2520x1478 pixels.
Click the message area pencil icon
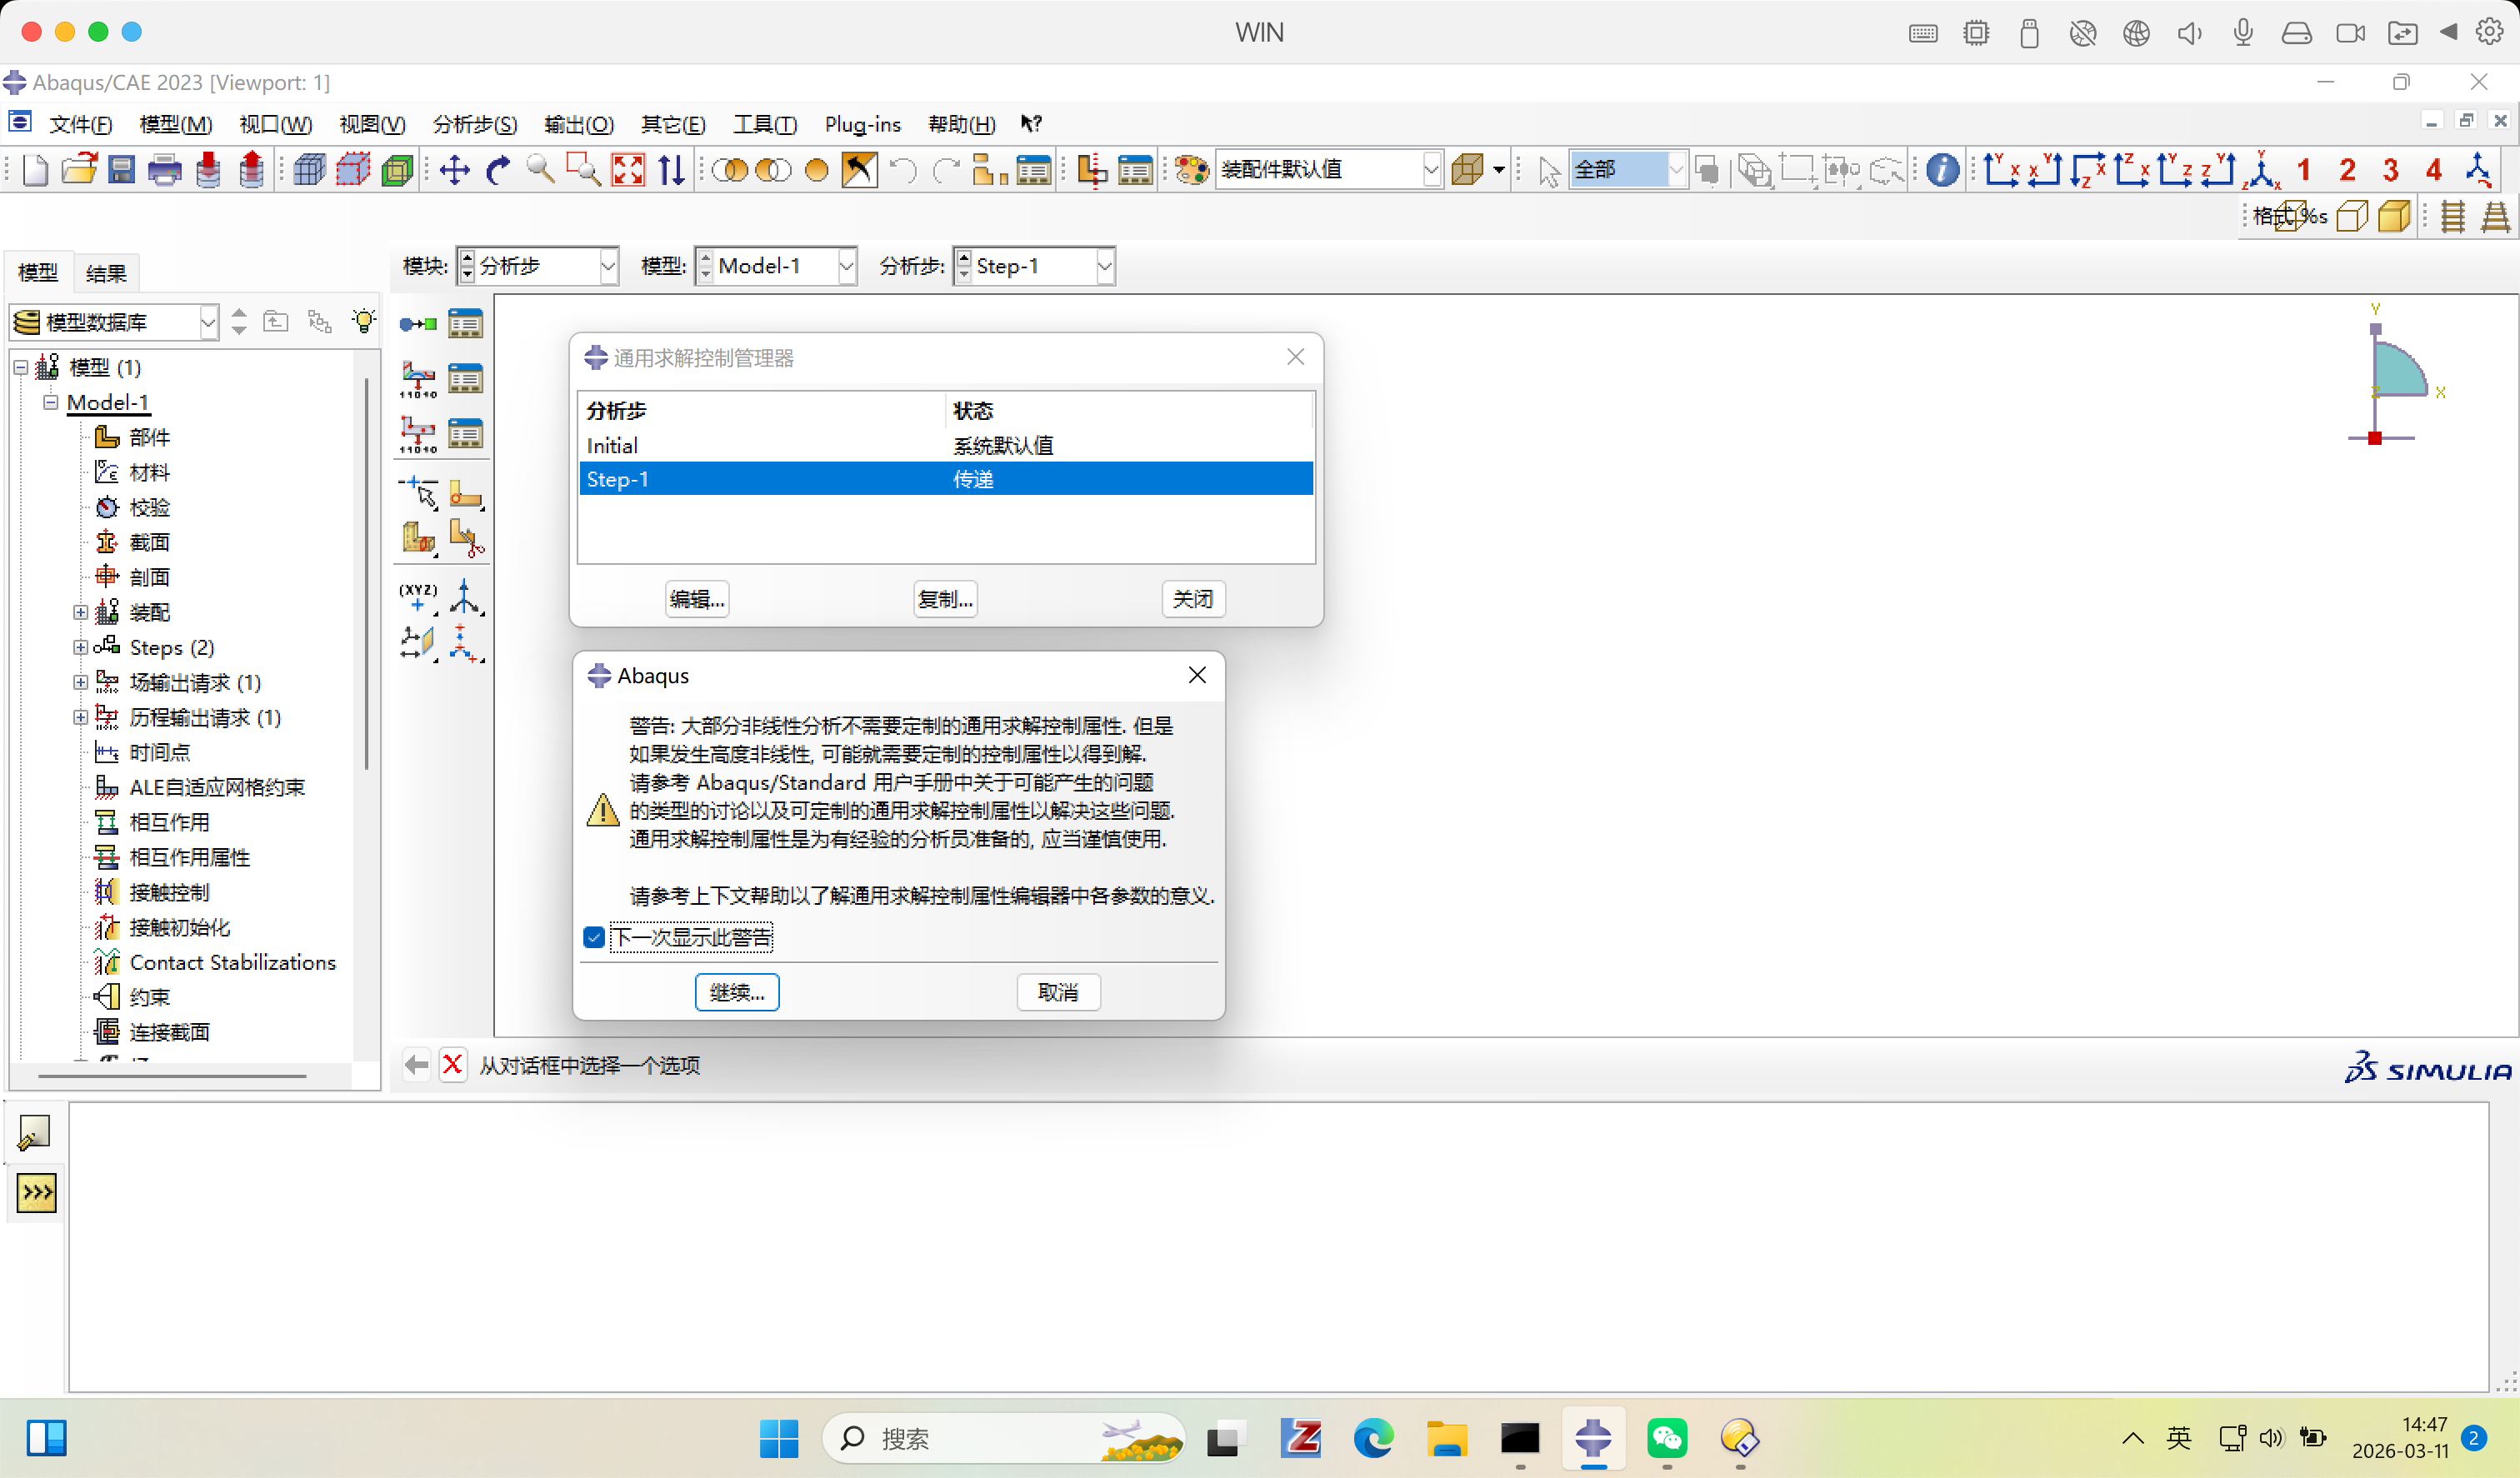34,1133
